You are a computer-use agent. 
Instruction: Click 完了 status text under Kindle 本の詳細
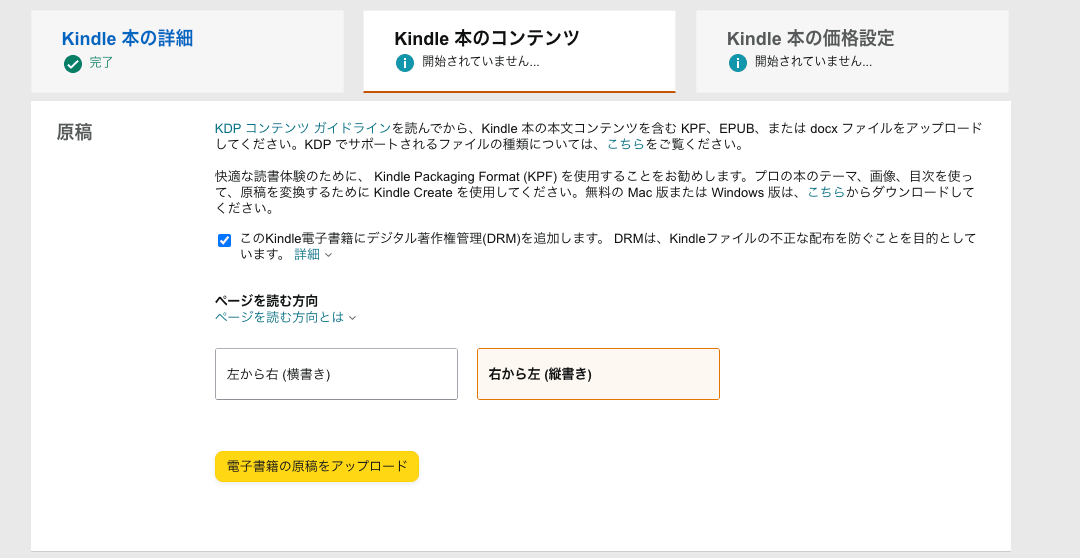[101, 63]
